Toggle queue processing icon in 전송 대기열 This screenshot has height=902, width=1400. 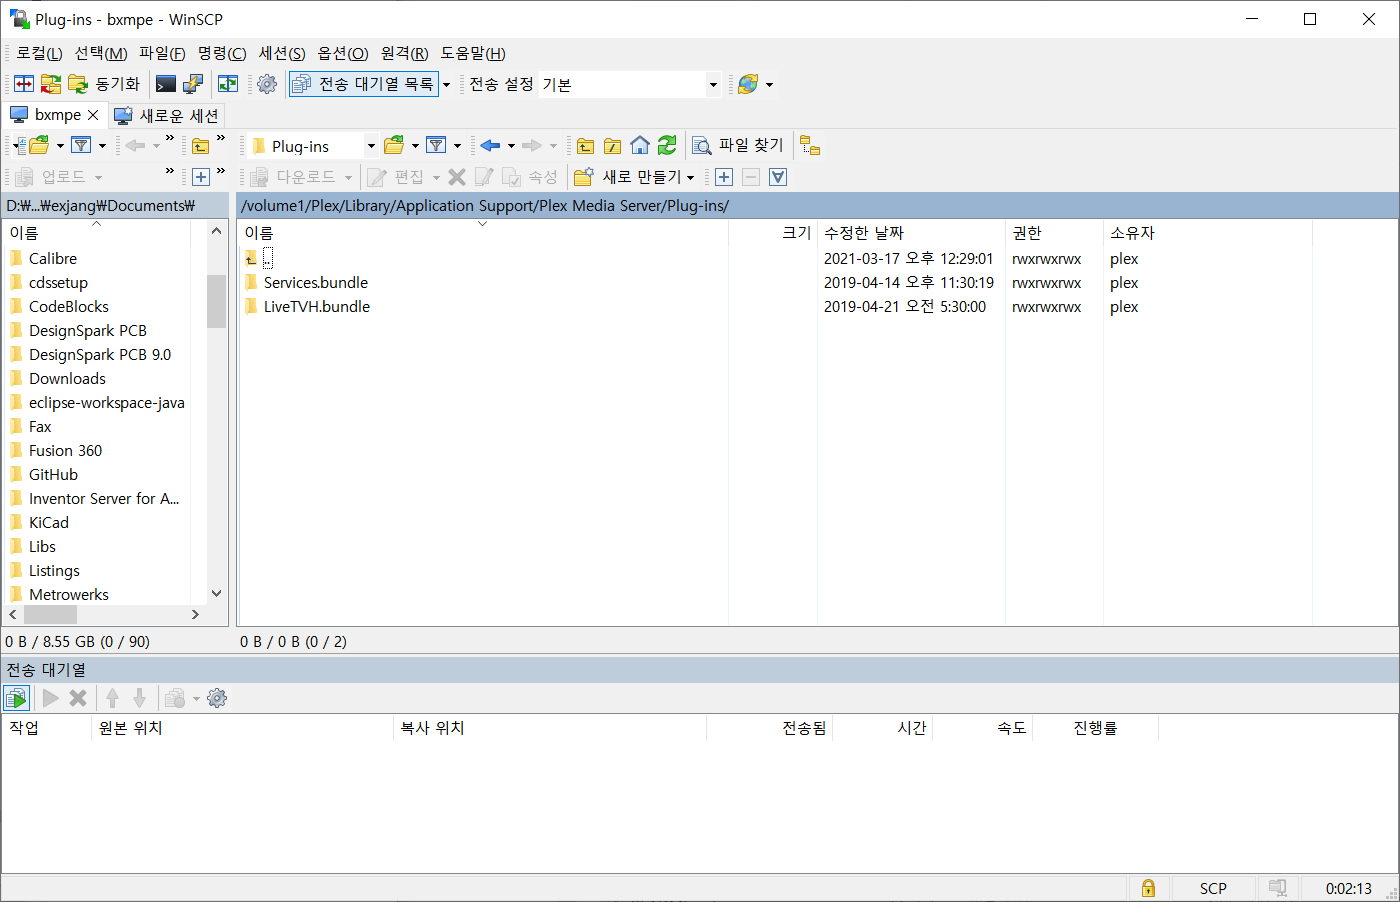pos(16,698)
